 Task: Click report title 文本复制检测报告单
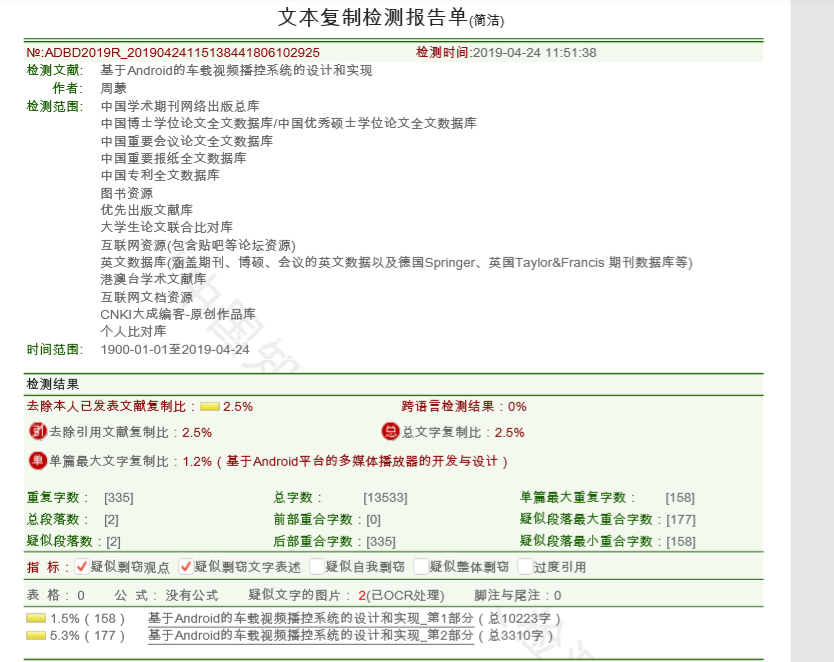click(372, 18)
